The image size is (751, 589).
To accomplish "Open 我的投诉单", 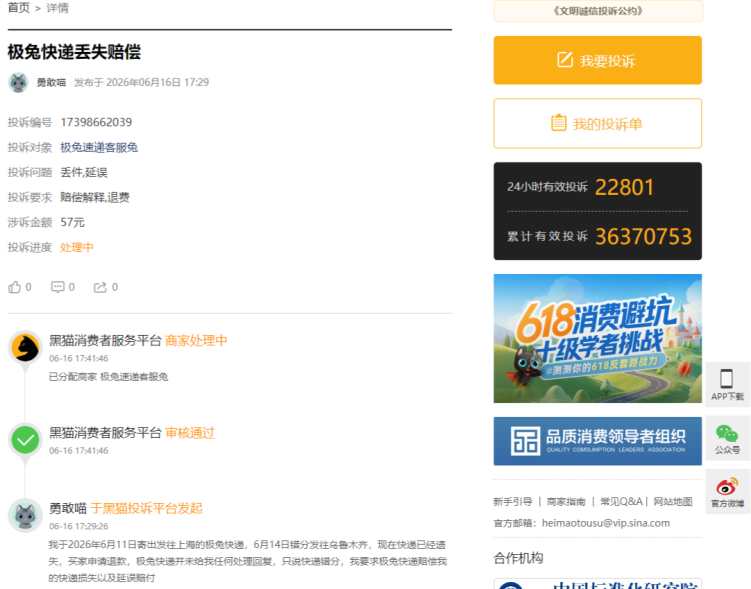I will [x=598, y=124].
